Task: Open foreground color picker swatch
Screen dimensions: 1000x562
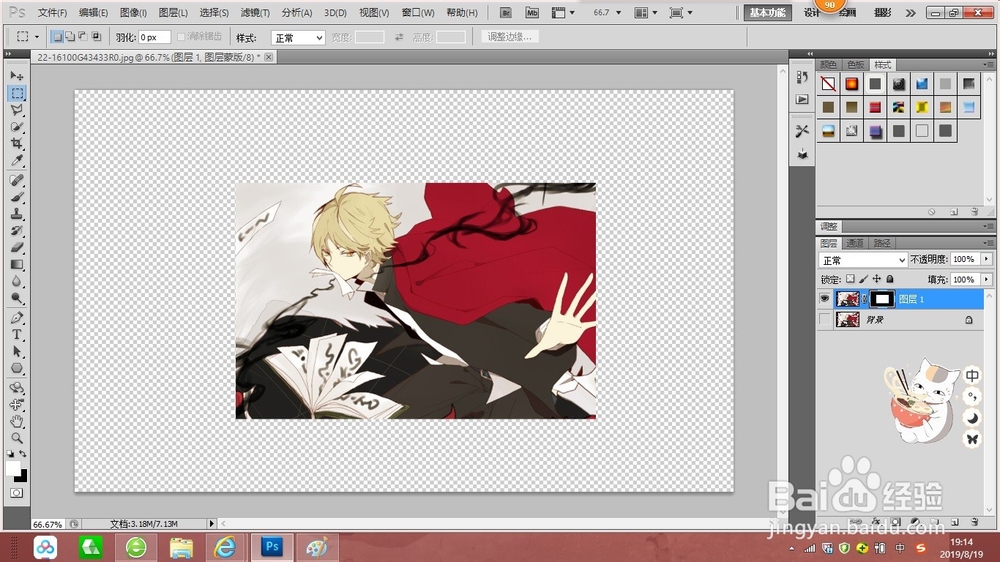Action: pos(11,468)
